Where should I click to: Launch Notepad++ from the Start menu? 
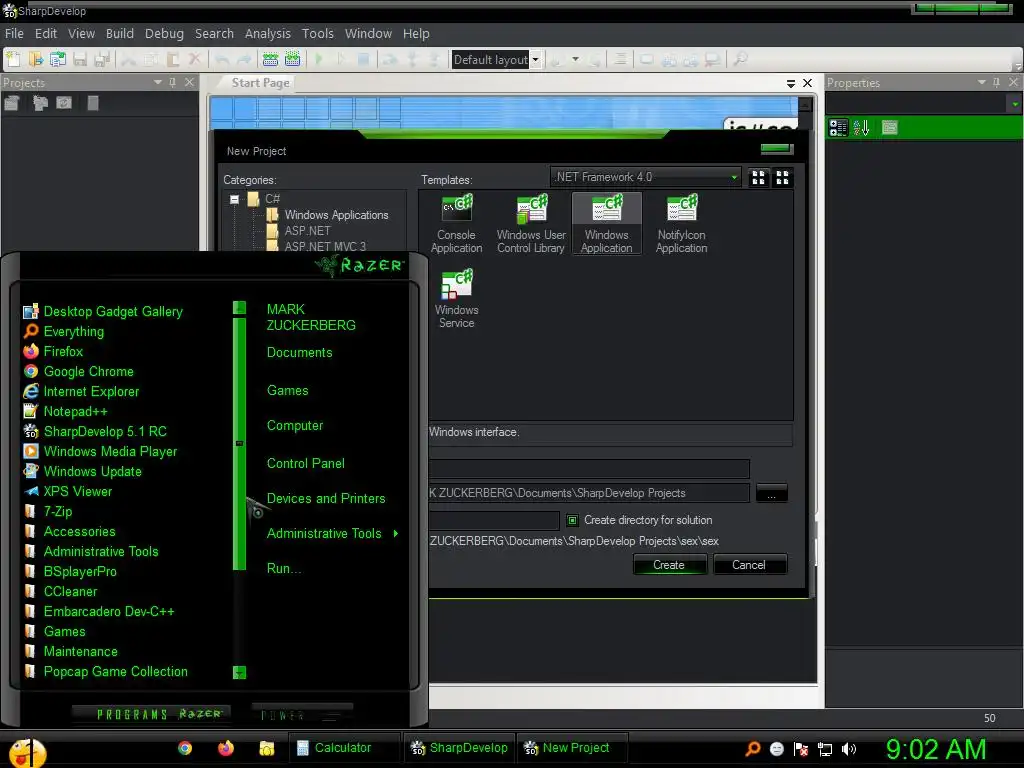pyautogui.click(x=75, y=411)
